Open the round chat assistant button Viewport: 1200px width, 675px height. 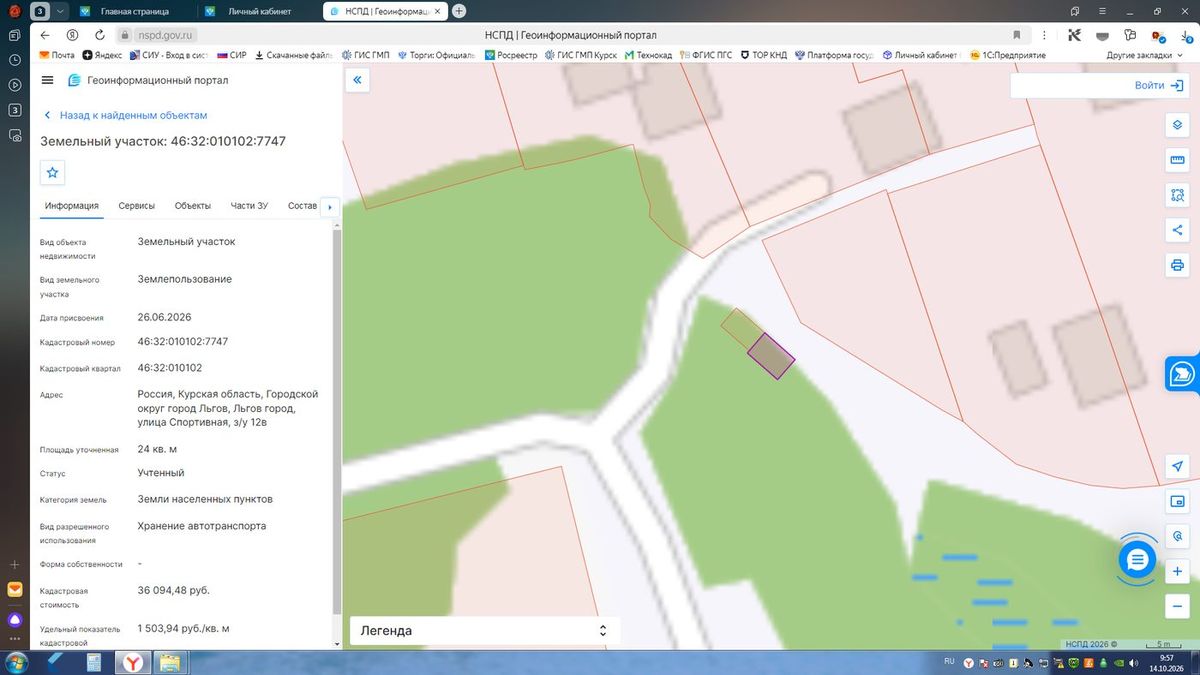(1137, 559)
